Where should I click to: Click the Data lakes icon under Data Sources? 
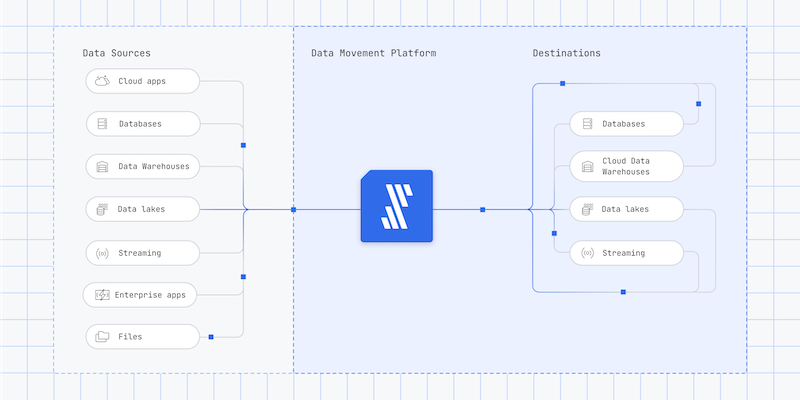[x=102, y=209]
